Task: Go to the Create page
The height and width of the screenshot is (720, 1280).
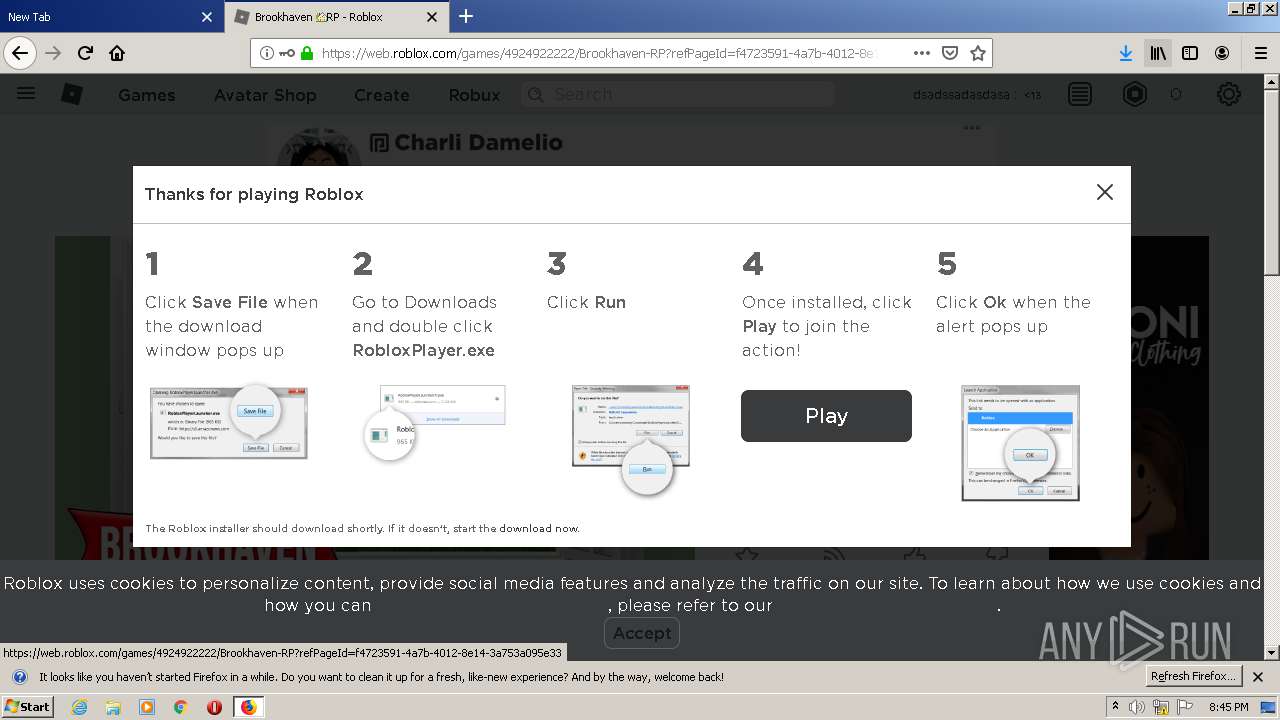Action: 382,95
